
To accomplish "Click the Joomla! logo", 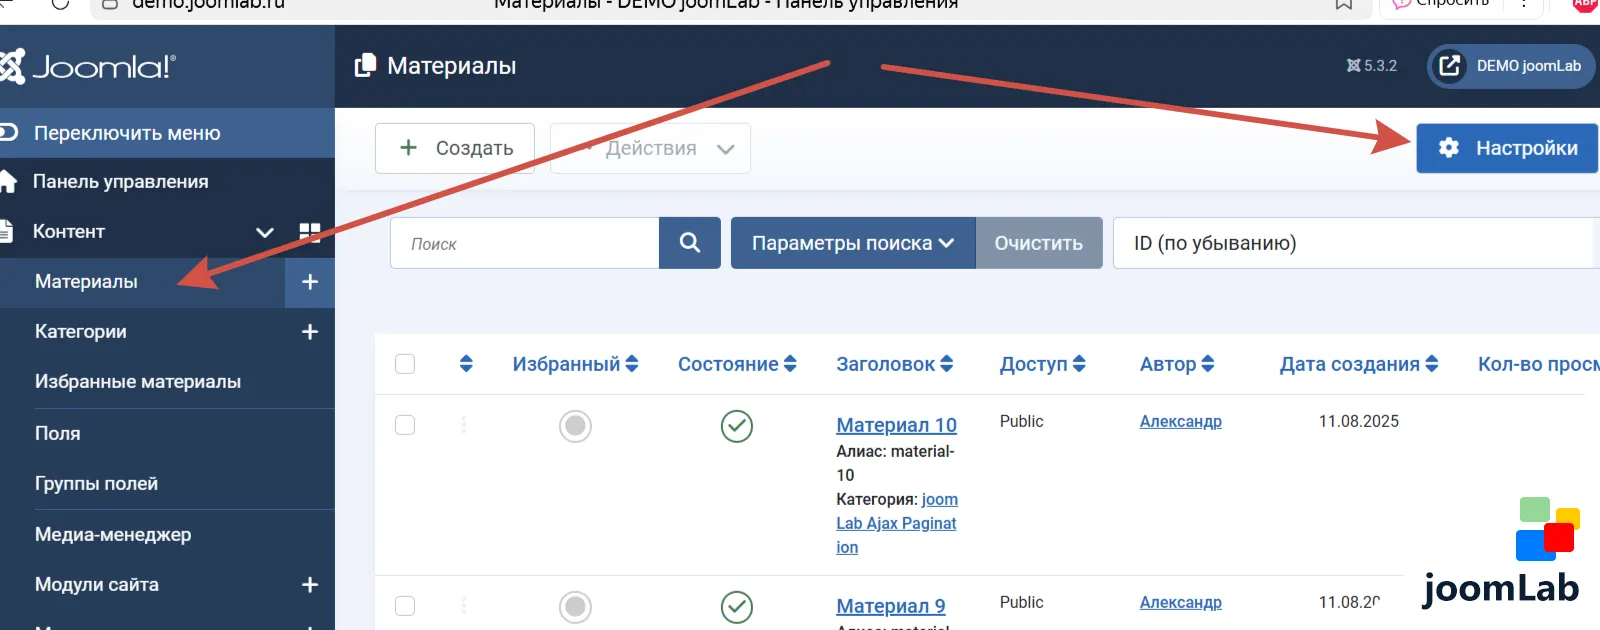I will click(88, 67).
